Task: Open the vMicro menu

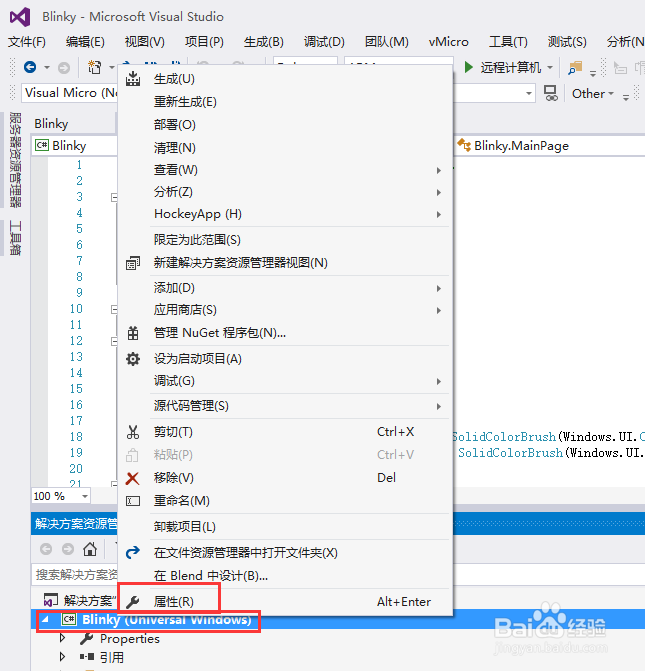Action: [449, 42]
